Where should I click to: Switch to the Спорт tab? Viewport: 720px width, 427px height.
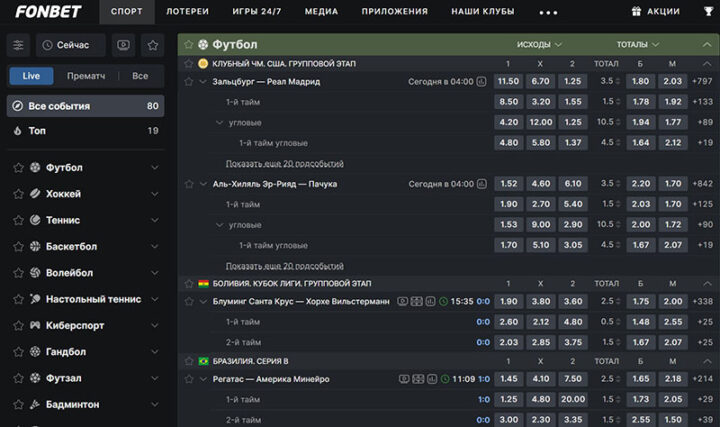pos(127,11)
